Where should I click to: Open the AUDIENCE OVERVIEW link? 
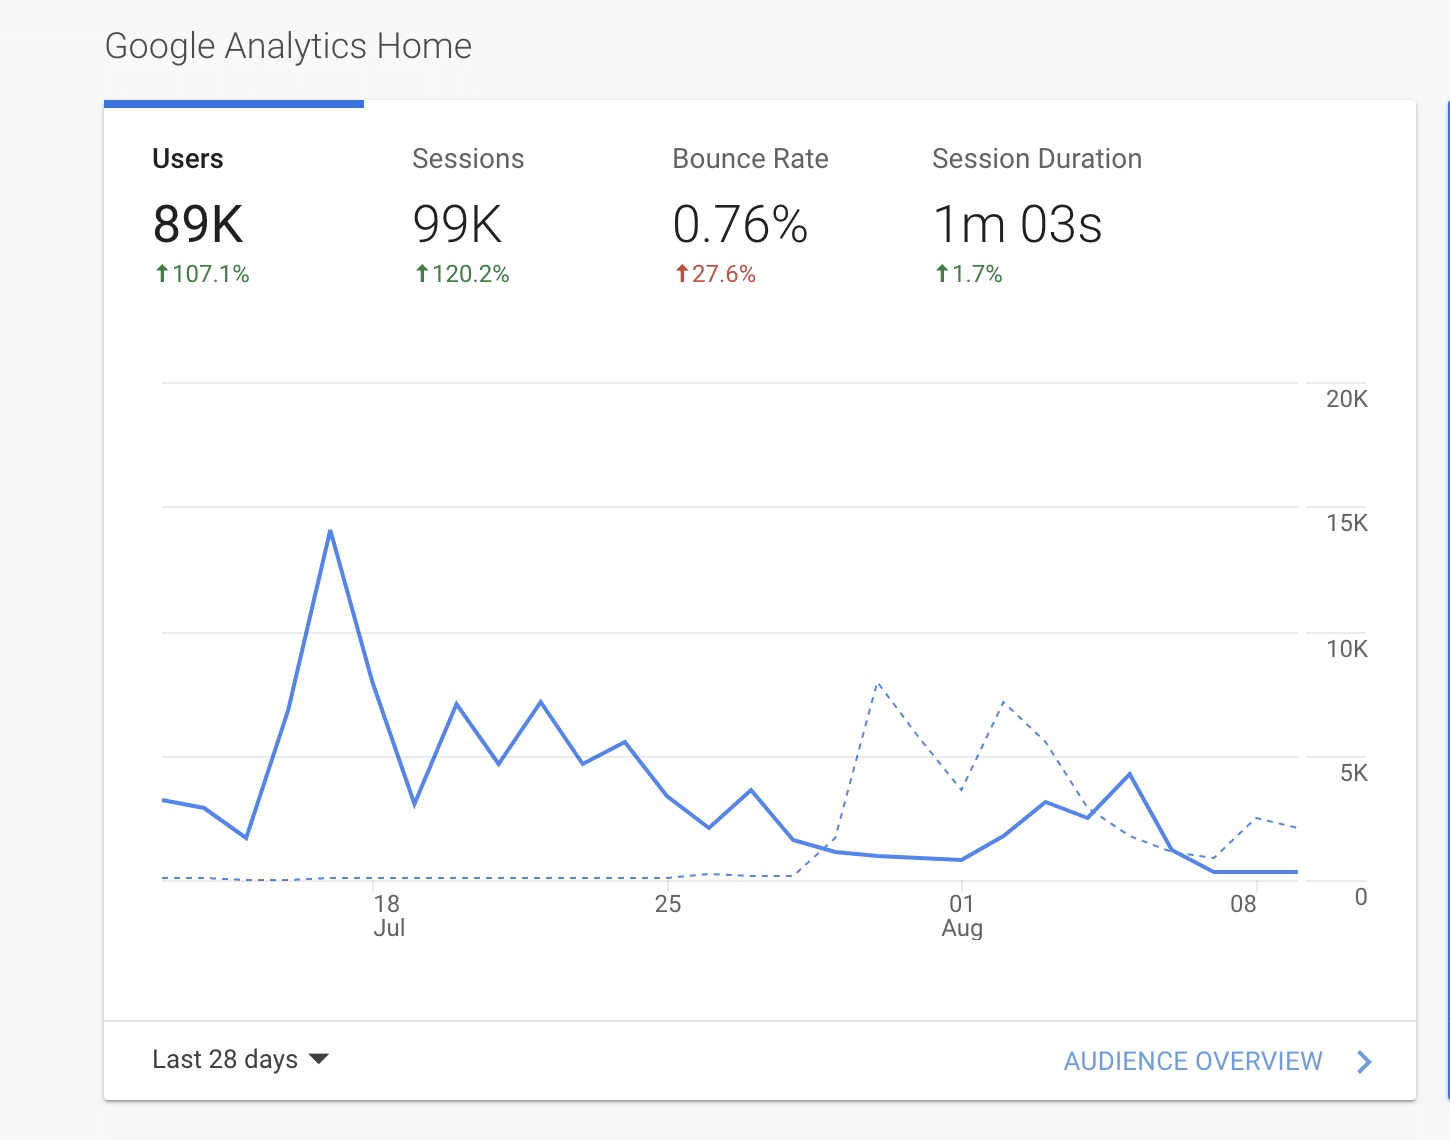tap(1192, 1061)
